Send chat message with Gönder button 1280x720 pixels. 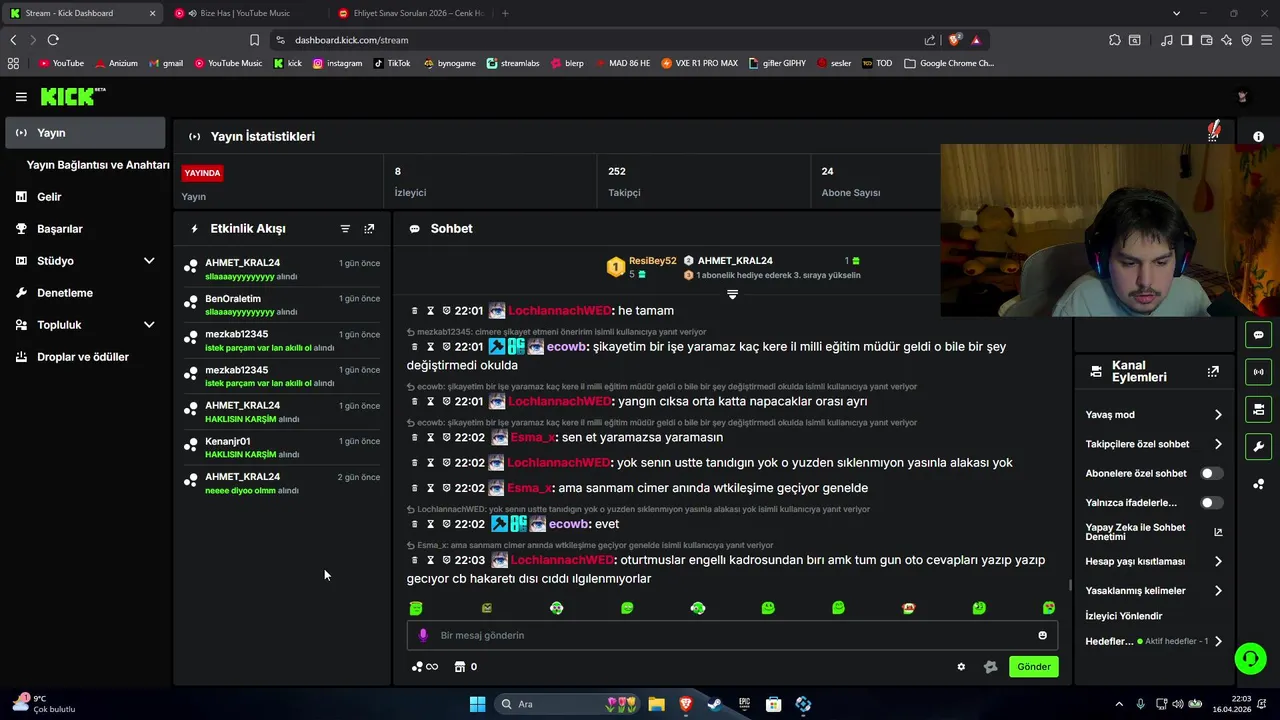[x=1033, y=667]
